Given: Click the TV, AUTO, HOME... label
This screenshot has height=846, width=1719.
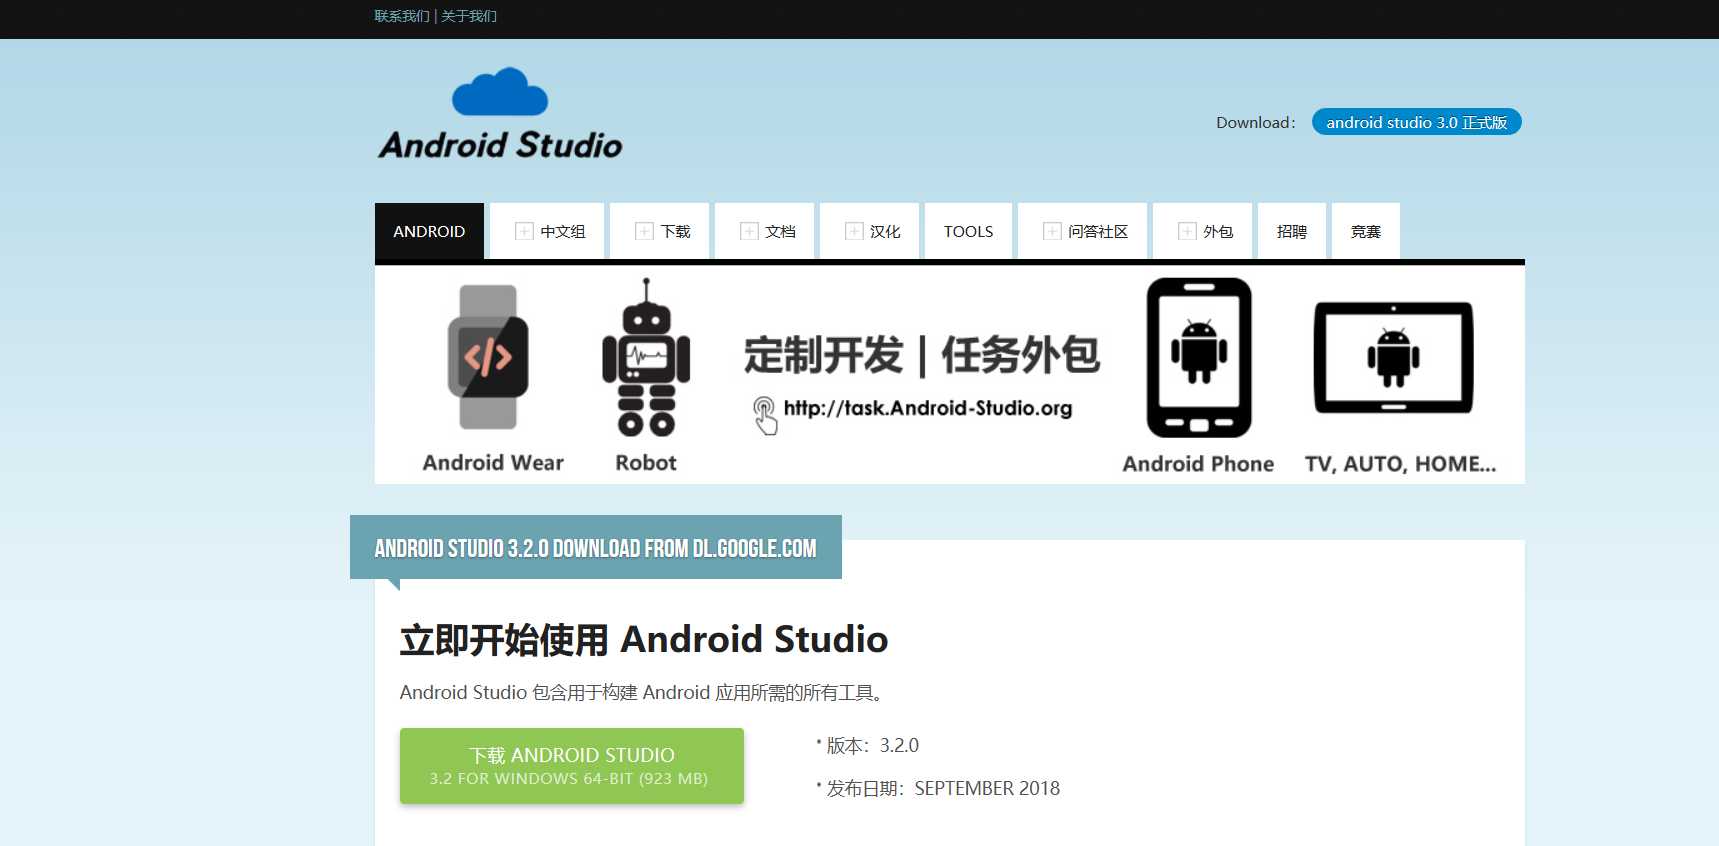Looking at the screenshot, I should coord(1400,464).
